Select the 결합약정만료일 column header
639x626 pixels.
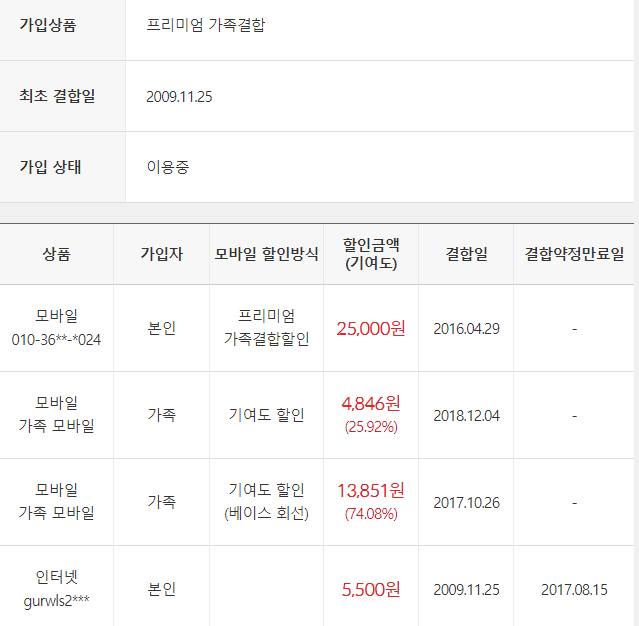tap(574, 254)
